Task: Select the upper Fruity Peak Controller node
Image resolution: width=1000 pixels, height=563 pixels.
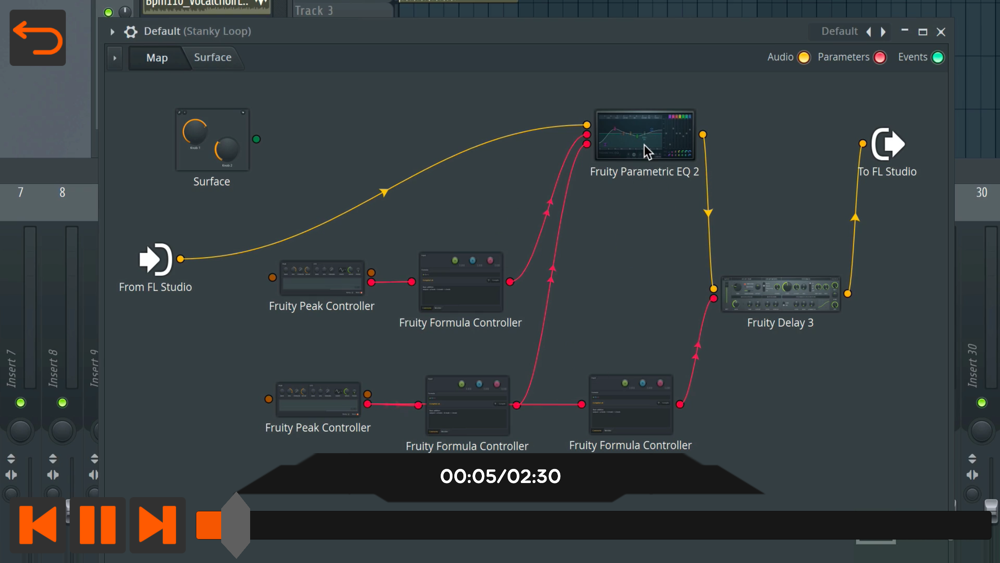Action: [322, 277]
